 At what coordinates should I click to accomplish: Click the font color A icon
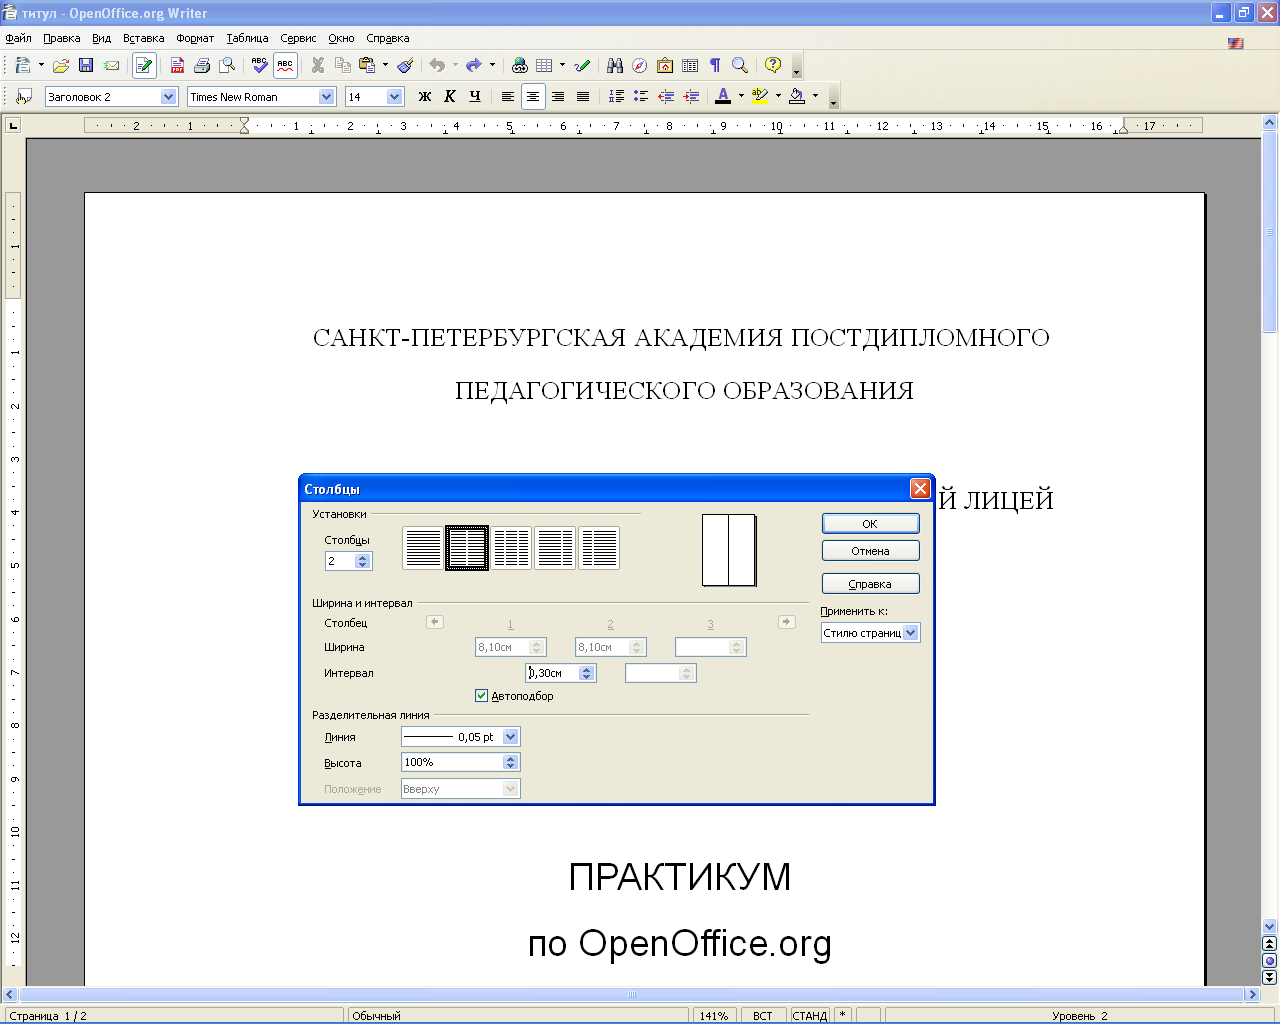pyautogui.click(x=723, y=96)
